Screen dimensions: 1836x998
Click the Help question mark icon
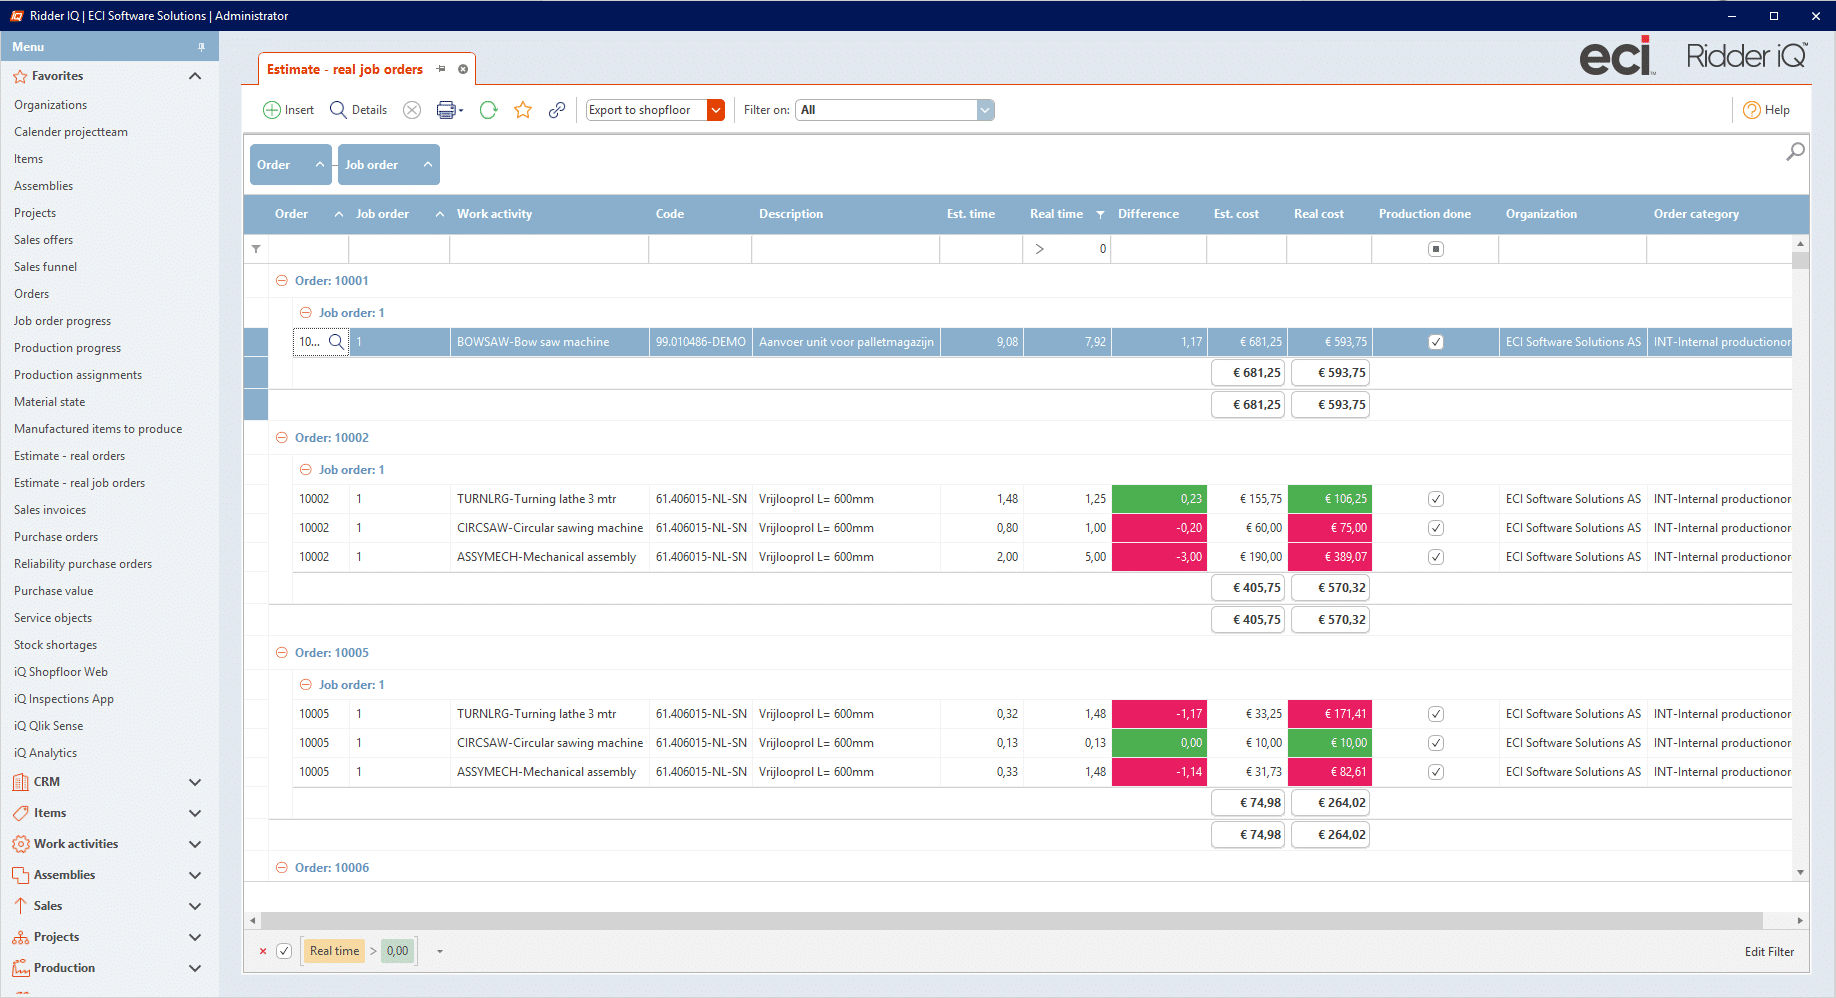[x=1752, y=110]
